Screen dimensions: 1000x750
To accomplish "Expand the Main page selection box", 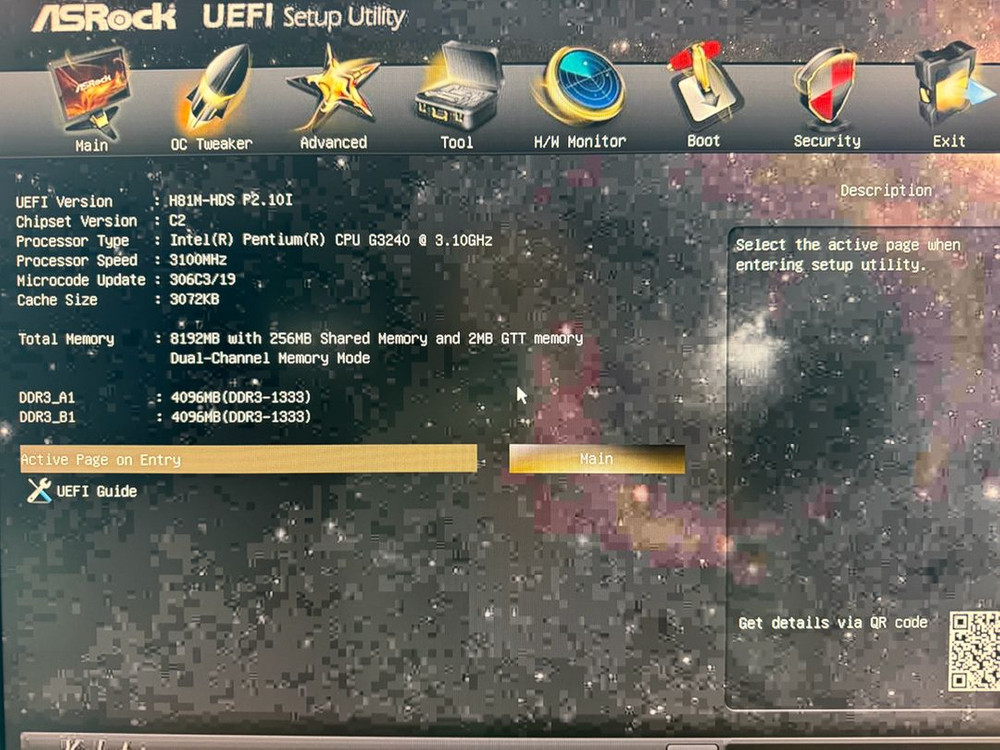I will point(596,459).
